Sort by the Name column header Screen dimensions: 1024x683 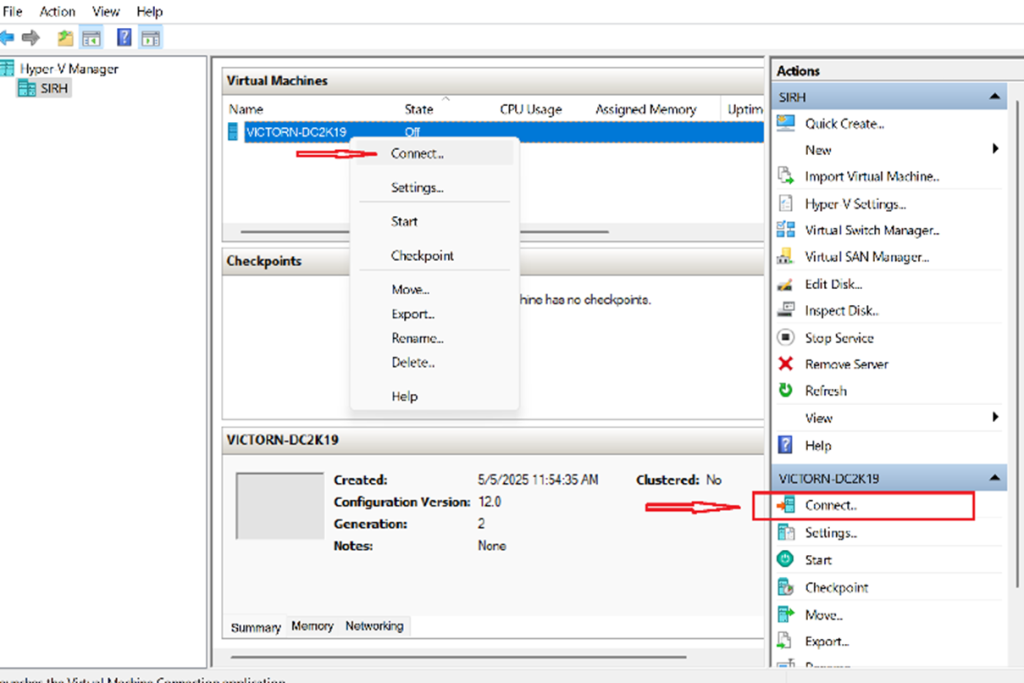coord(246,109)
